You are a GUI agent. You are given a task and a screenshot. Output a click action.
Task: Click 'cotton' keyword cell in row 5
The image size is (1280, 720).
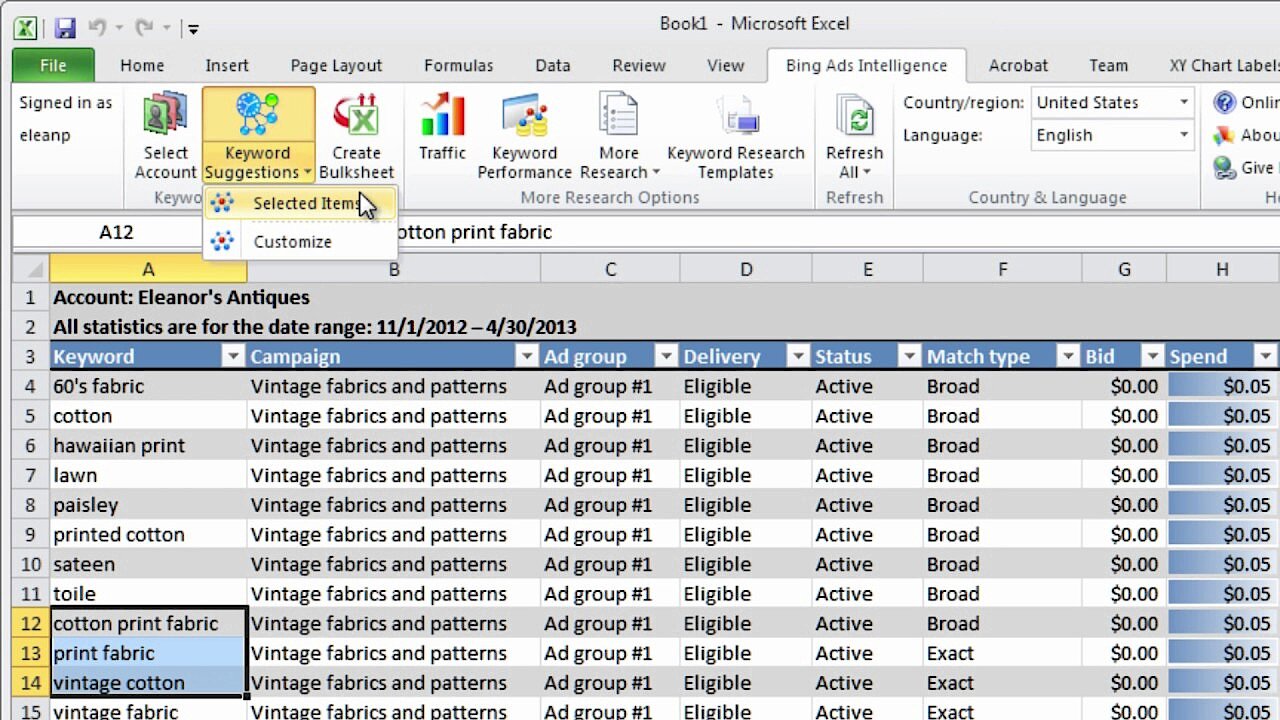pyautogui.click(x=148, y=416)
